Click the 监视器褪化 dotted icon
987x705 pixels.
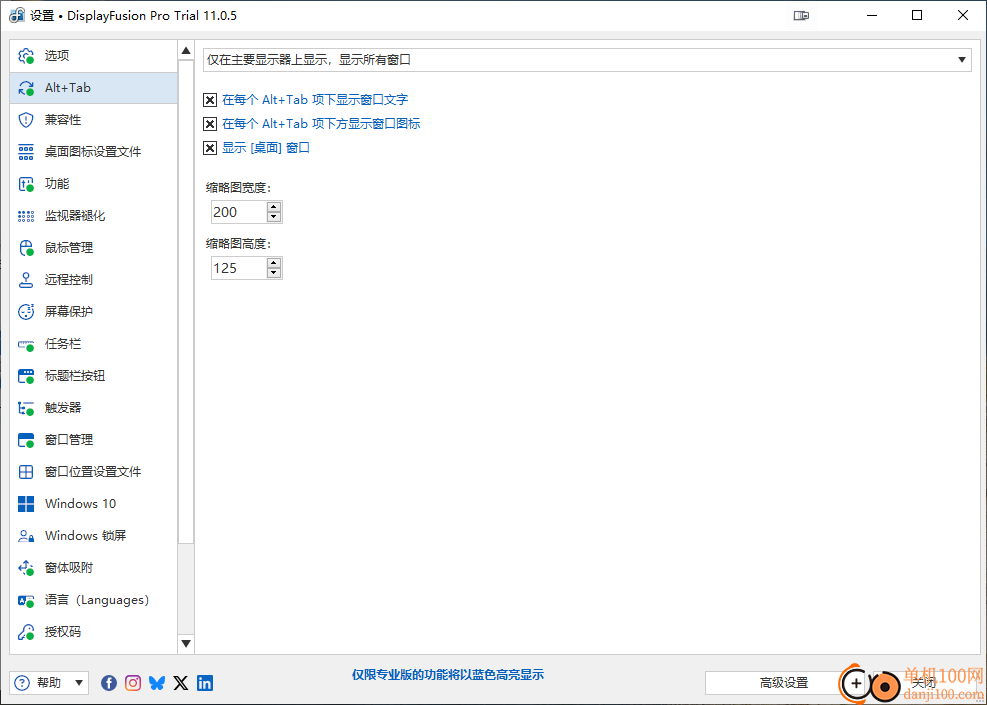point(26,217)
